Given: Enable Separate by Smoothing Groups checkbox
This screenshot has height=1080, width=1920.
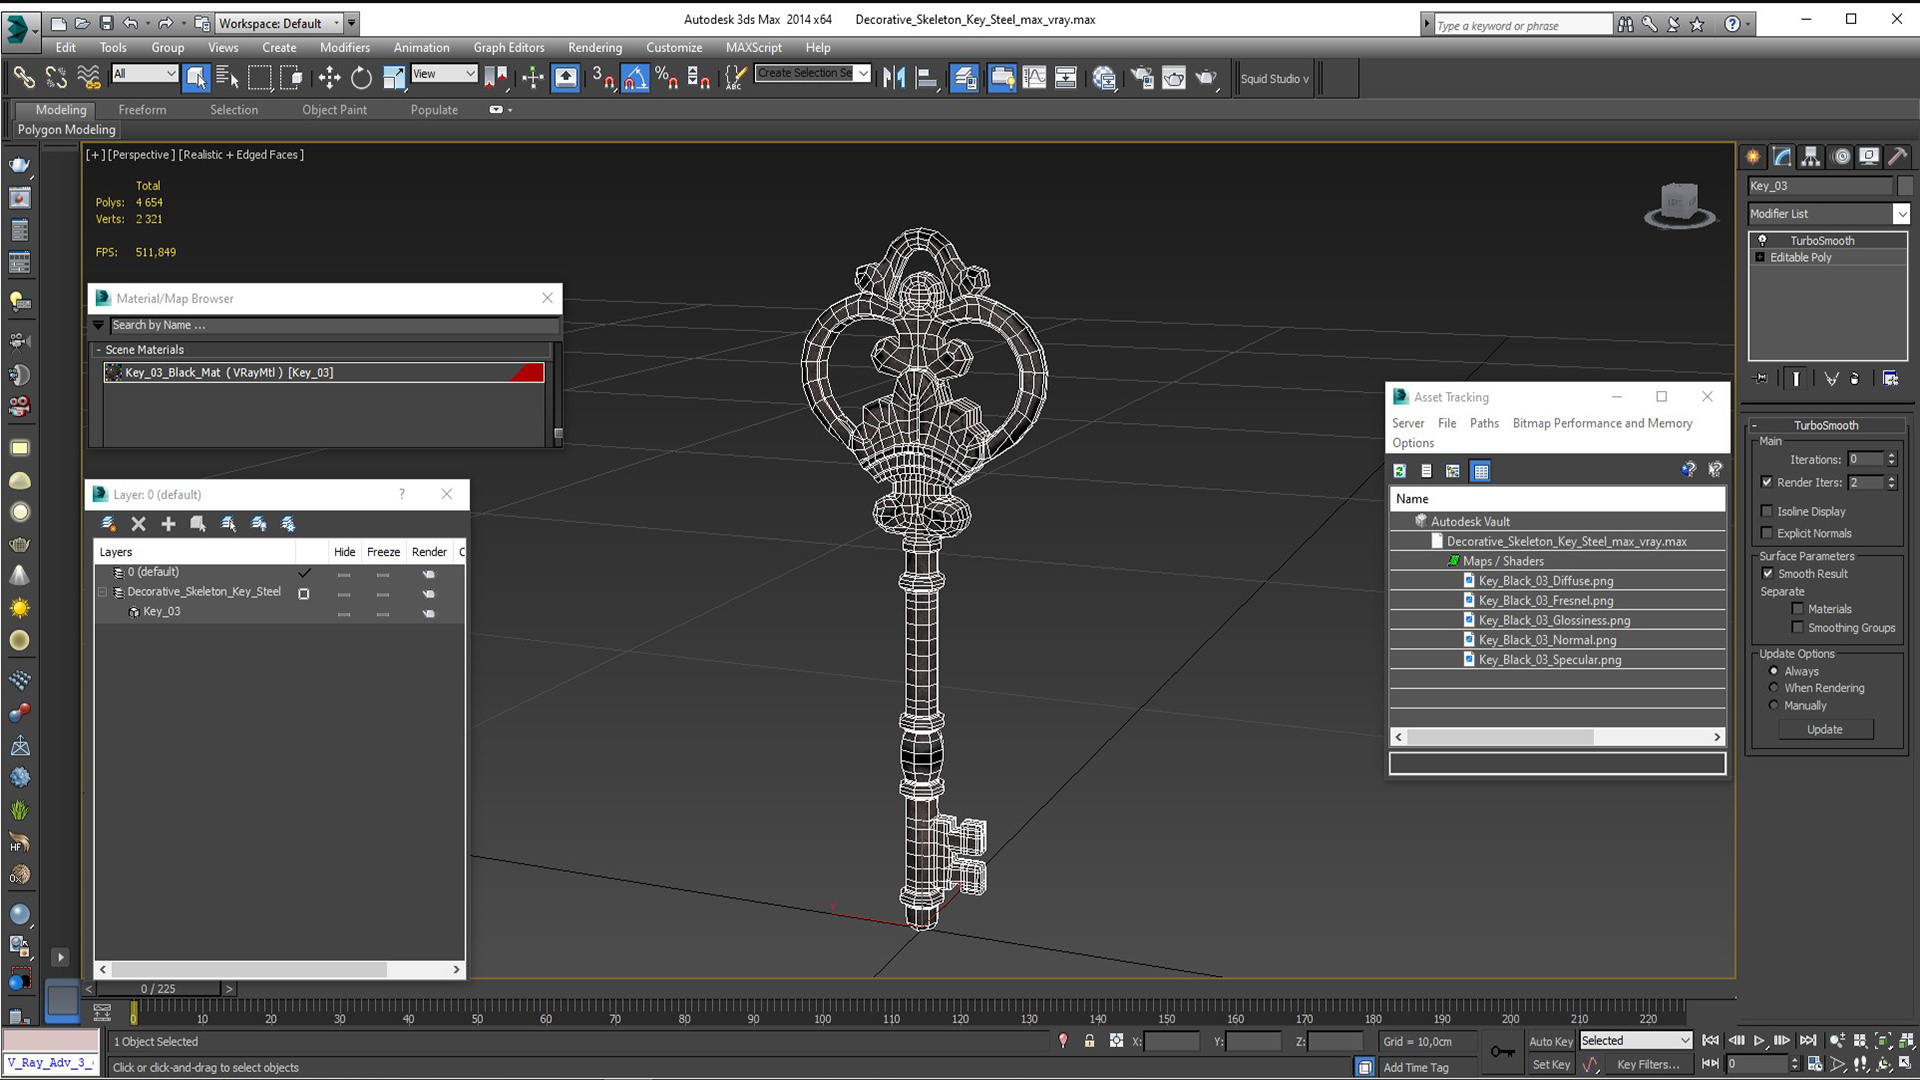Looking at the screenshot, I should pyautogui.click(x=1798, y=627).
